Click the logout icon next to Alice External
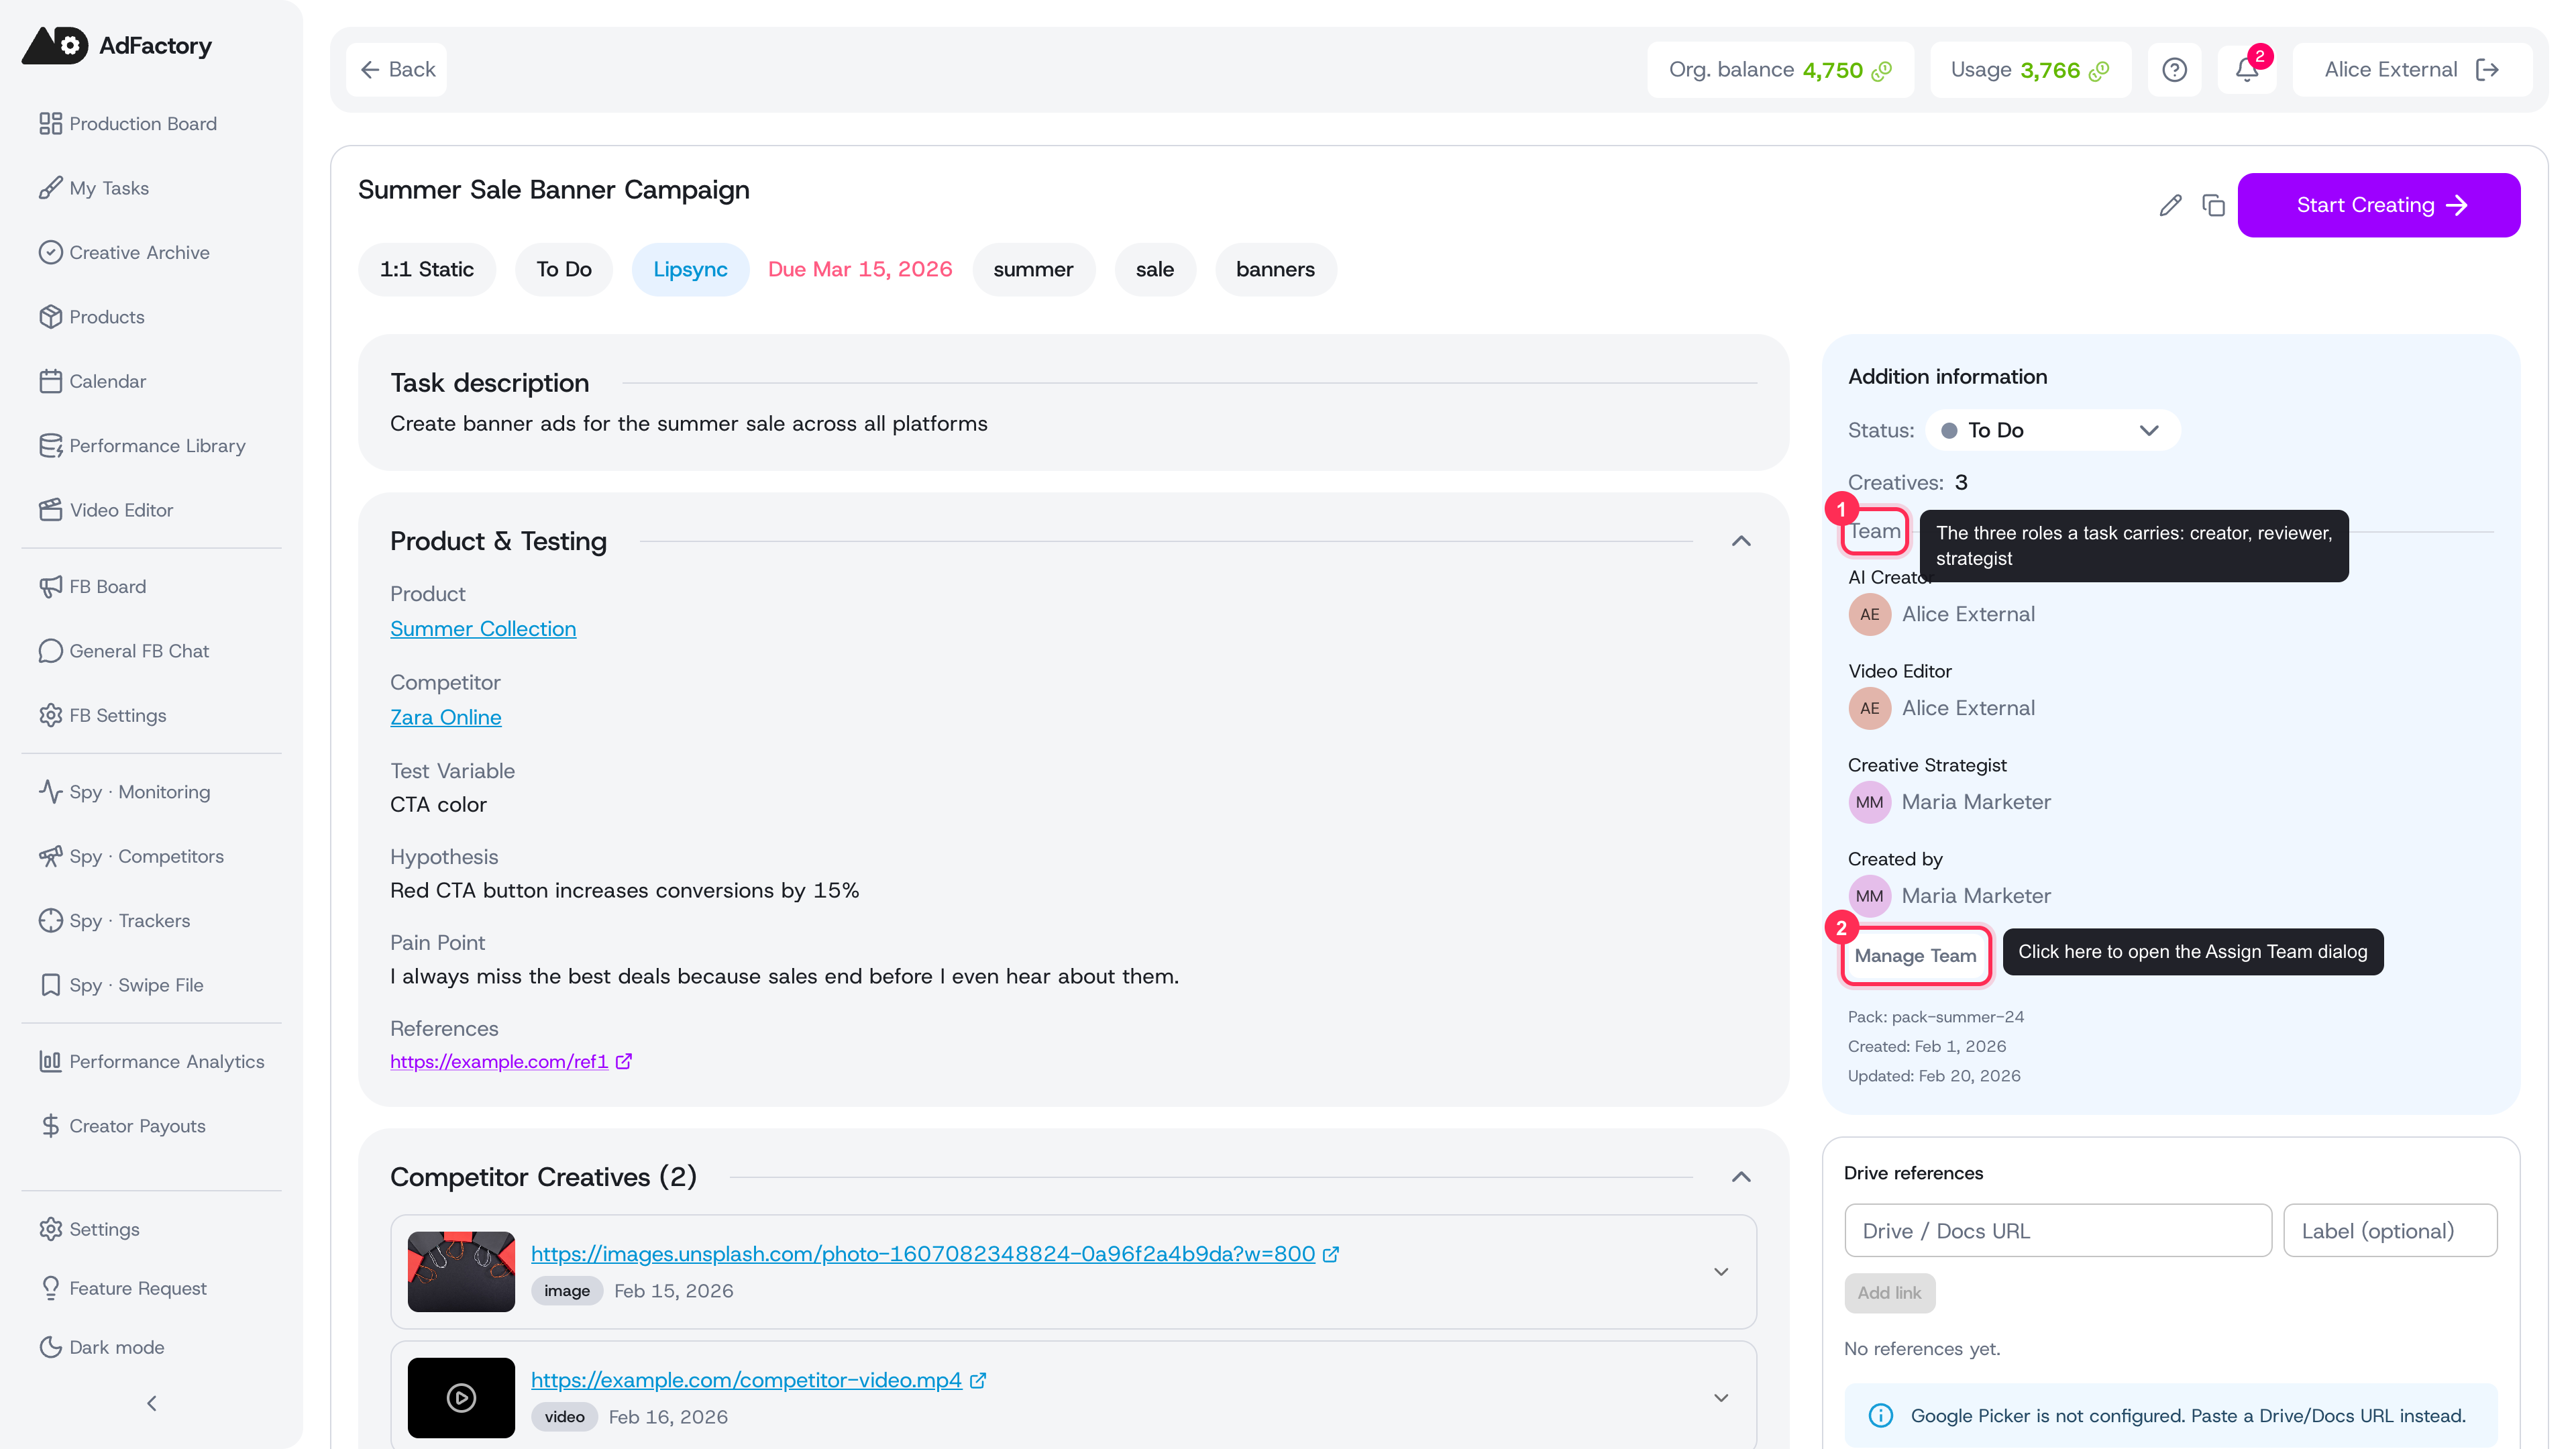The width and height of the screenshot is (2576, 1449). pyautogui.click(x=2487, y=69)
